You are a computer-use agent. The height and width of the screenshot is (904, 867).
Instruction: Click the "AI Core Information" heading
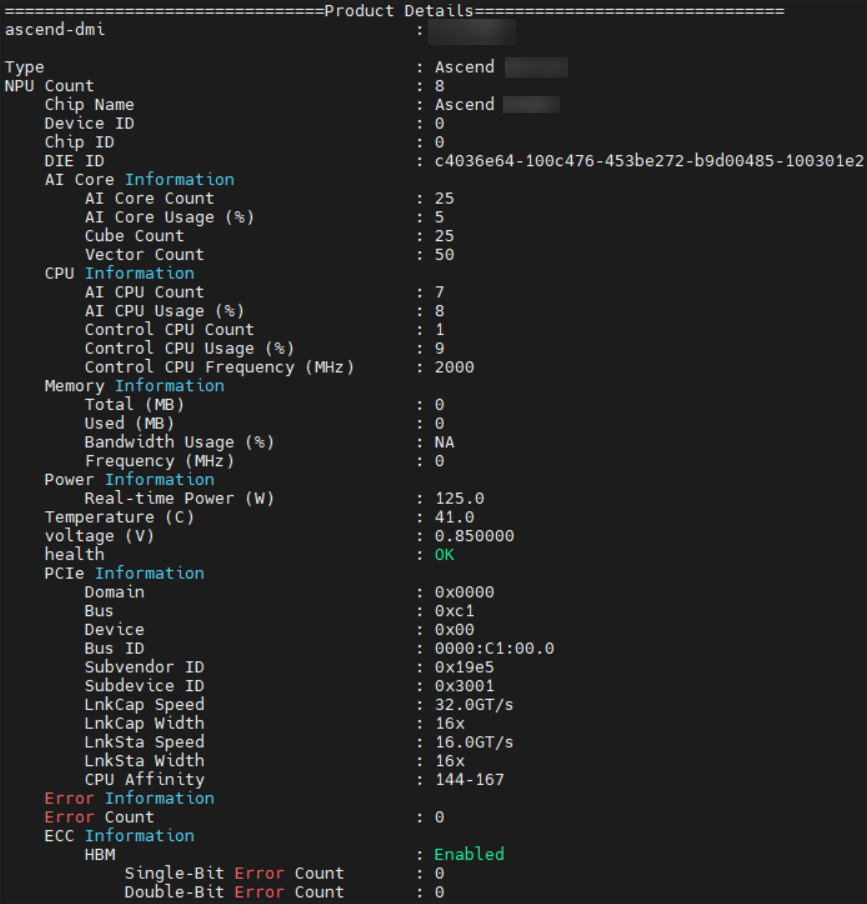[x=140, y=179]
